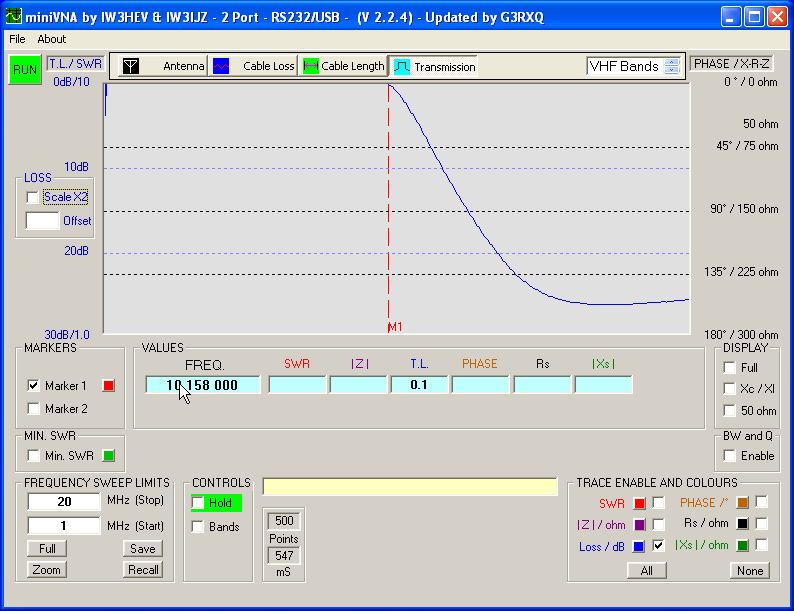Select the Cable Loss mode icon
Image resolution: width=794 pixels, height=611 pixels.
(221, 66)
